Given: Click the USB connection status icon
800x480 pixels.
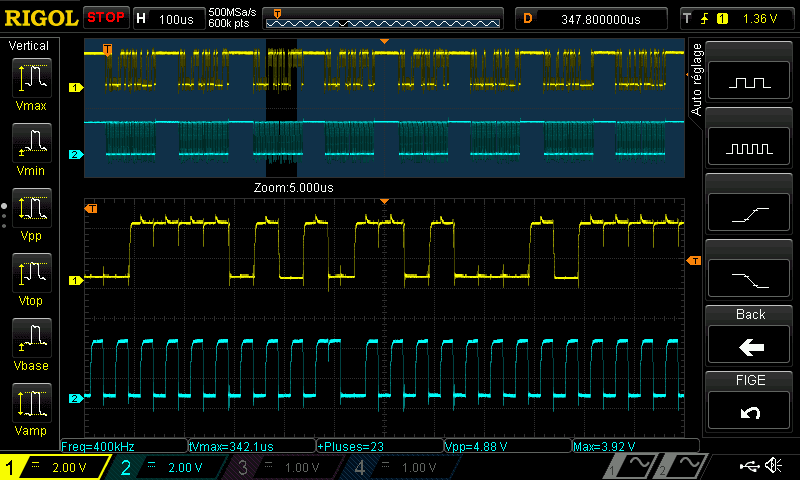Looking at the screenshot, I should (749, 466).
